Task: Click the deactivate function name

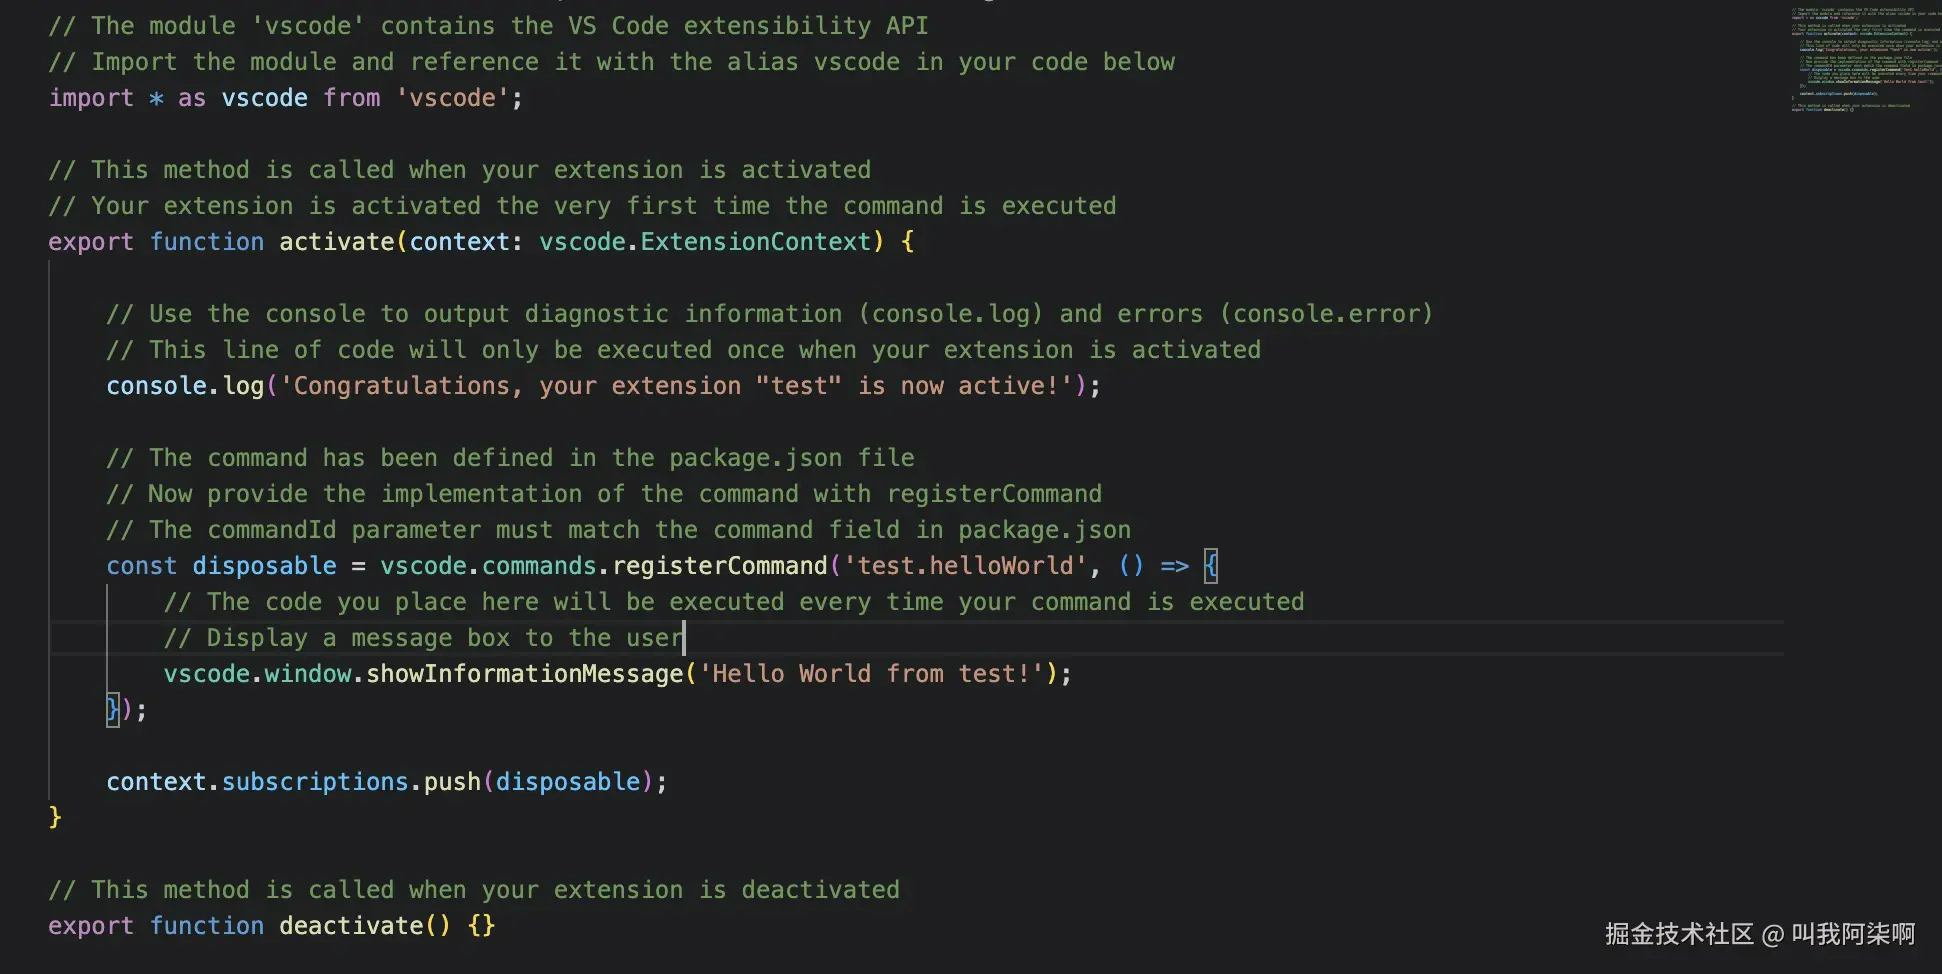Action: pos(351,926)
